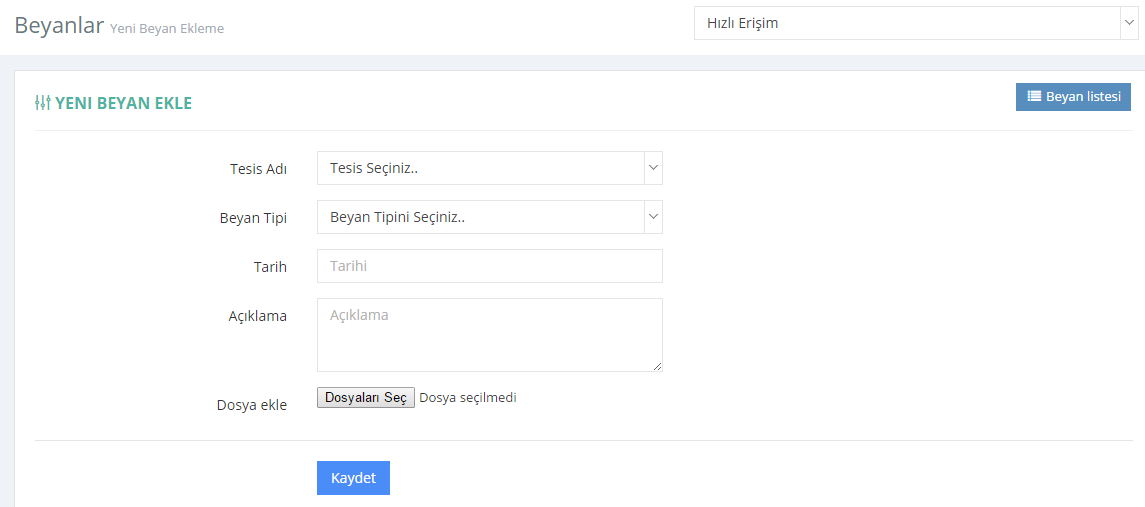The height and width of the screenshot is (507, 1145).
Task: Click the Açıklama textarea resize grip
Action: click(657, 366)
